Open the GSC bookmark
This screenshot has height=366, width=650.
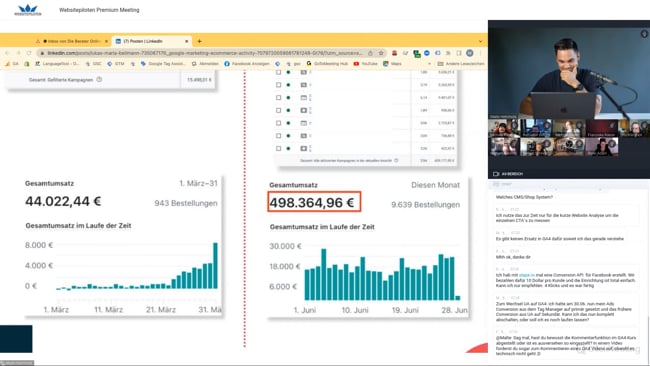pos(93,64)
